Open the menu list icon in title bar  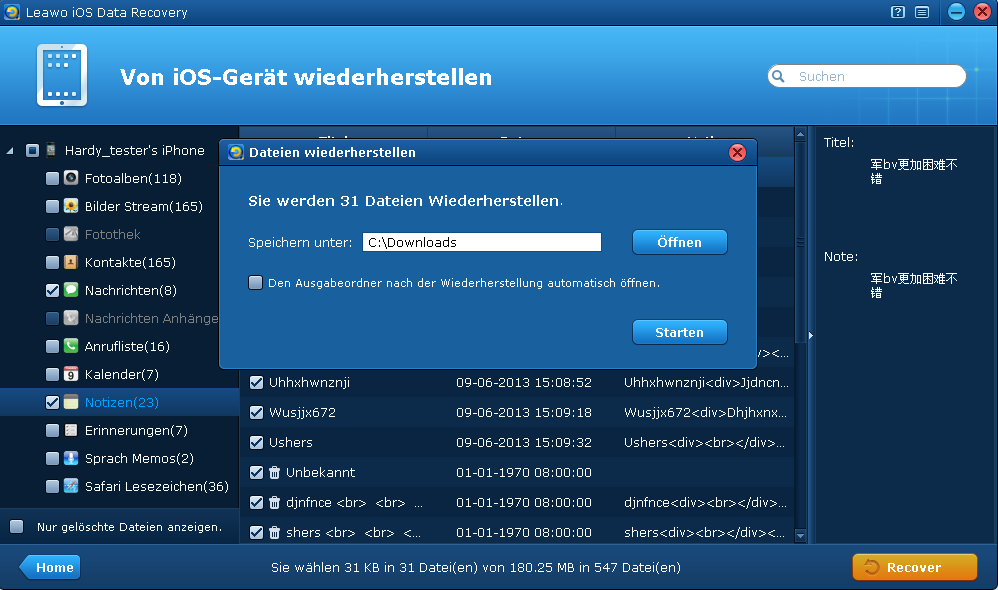pos(922,12)
